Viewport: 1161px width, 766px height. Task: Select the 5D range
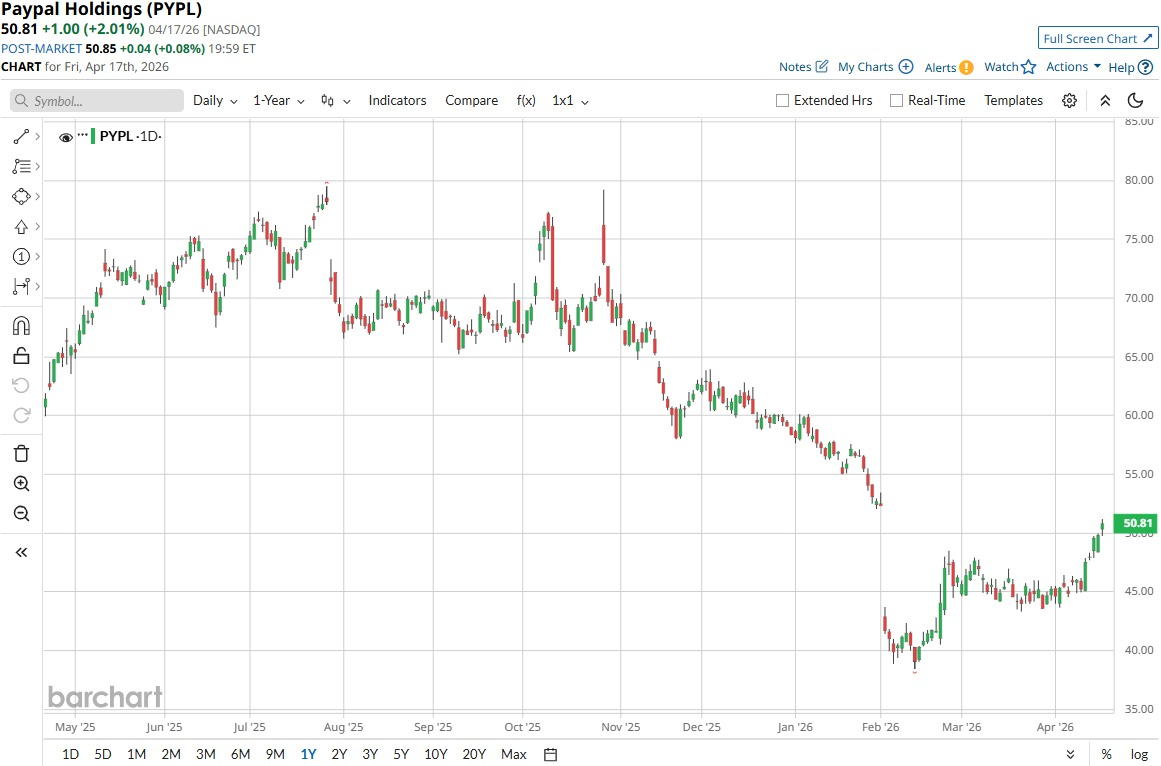tap(103, 754)
